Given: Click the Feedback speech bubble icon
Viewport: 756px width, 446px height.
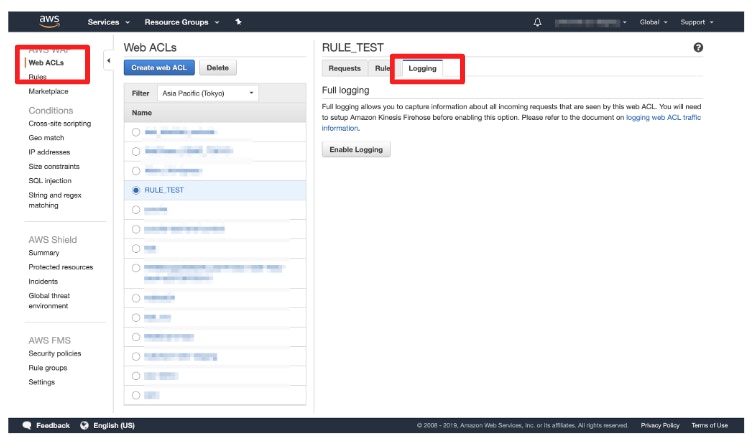Looking at the screenshot, I should tap(27, 425).
